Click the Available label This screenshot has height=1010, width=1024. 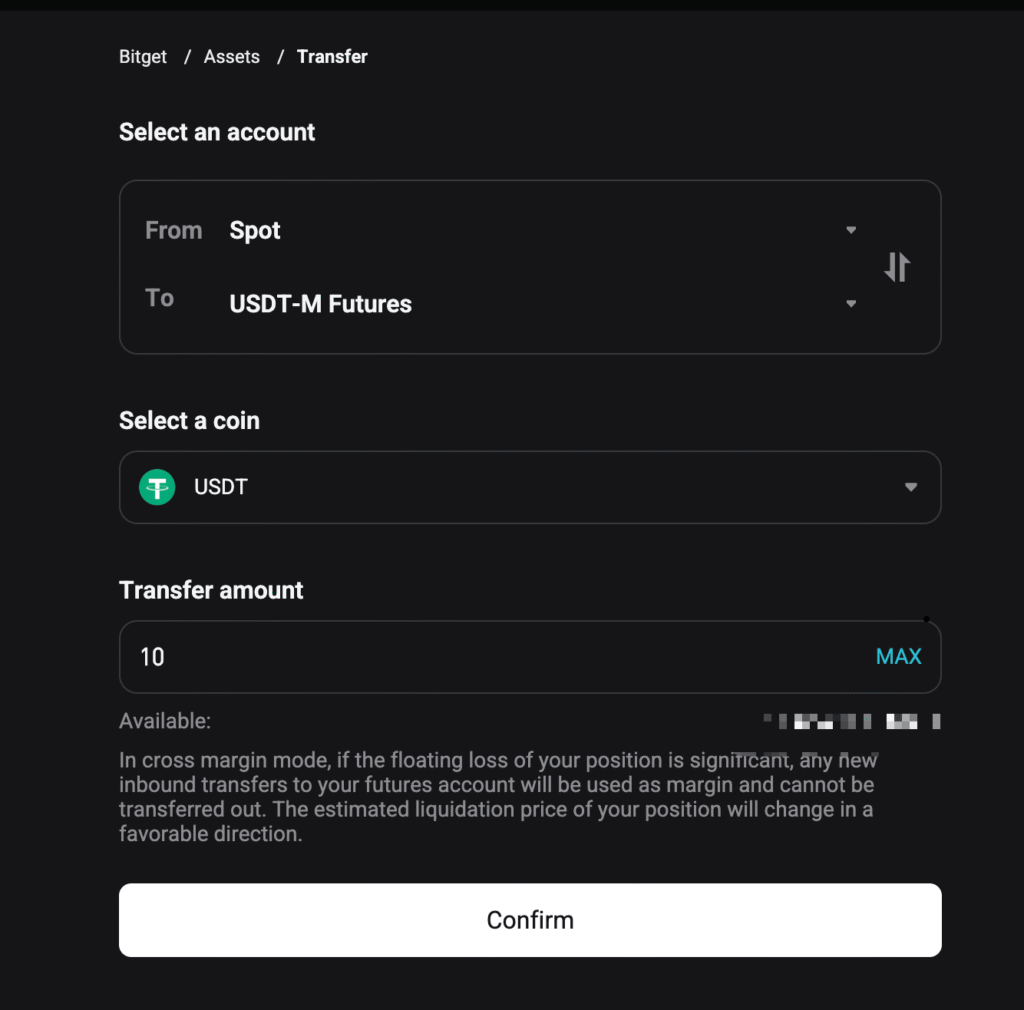click(x=165, y=721)
